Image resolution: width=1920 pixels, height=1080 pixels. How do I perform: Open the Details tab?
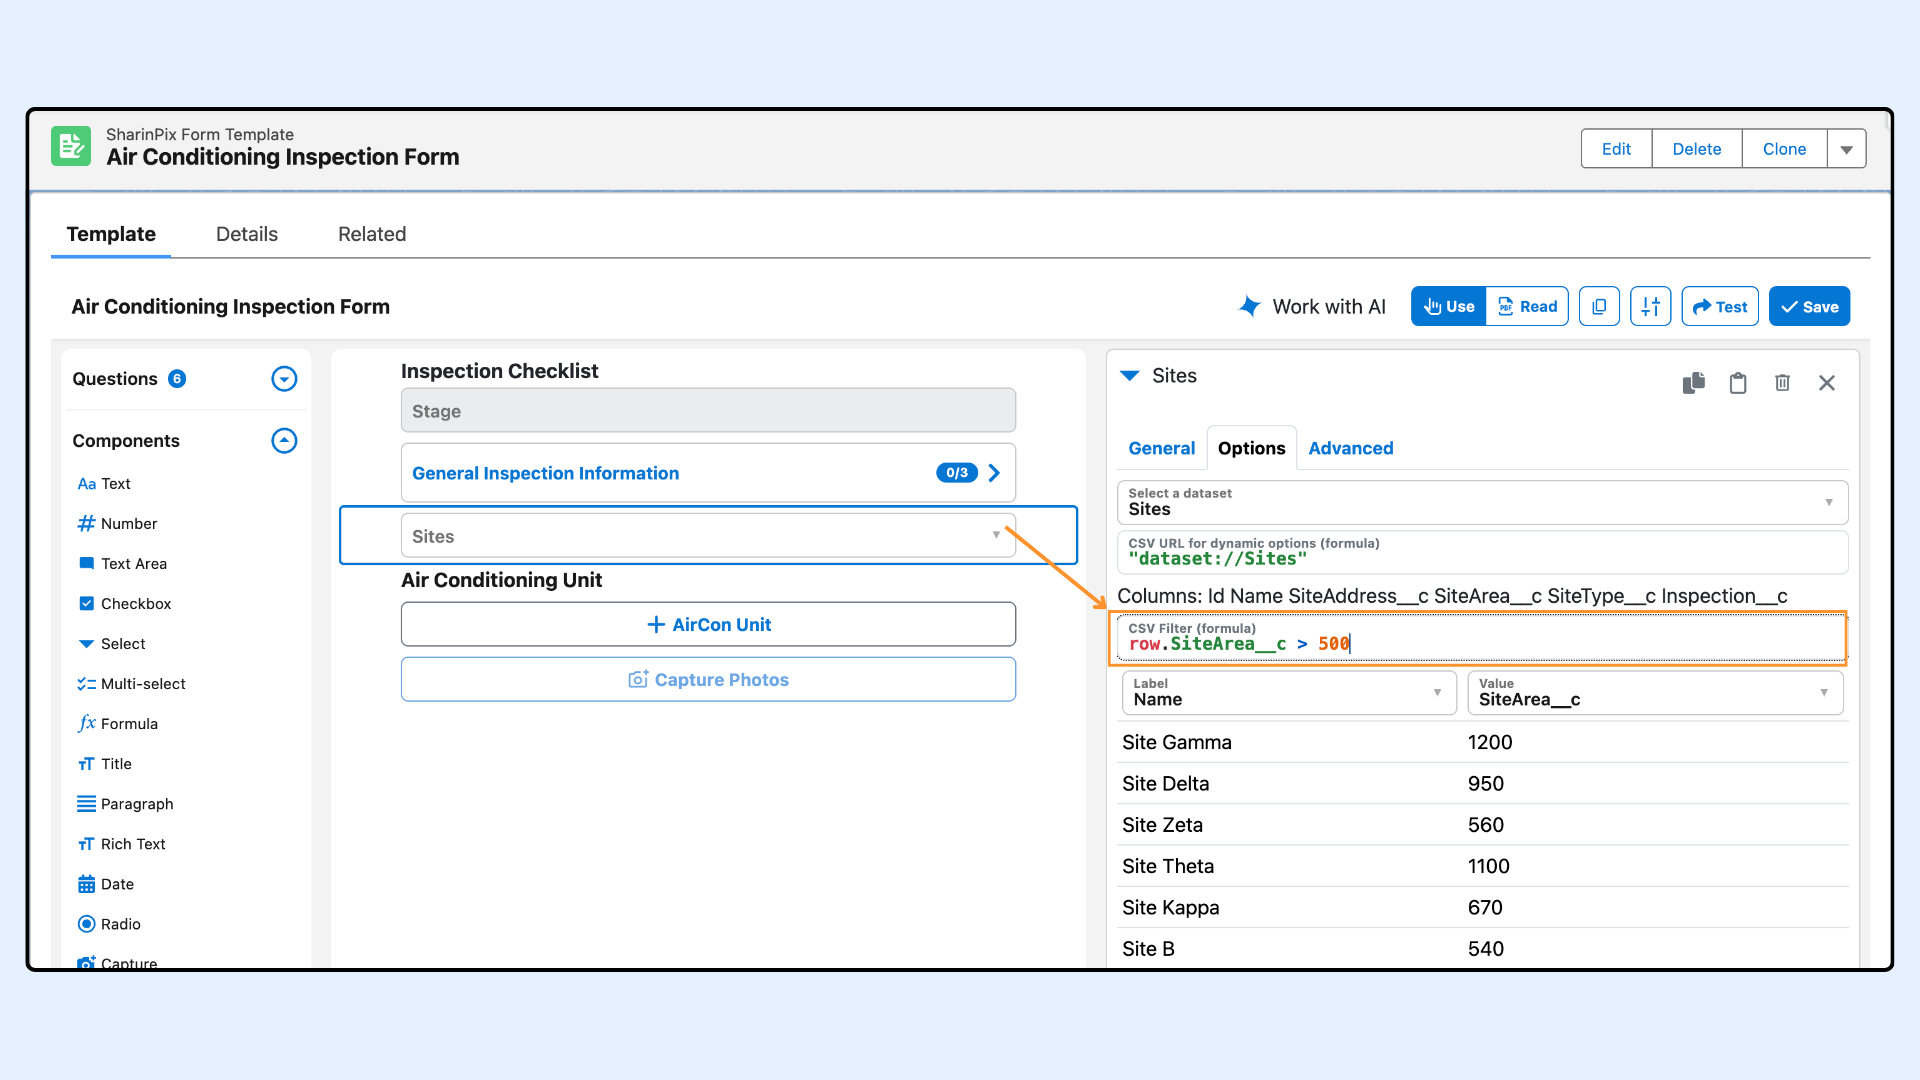click(x=247, y=234)
